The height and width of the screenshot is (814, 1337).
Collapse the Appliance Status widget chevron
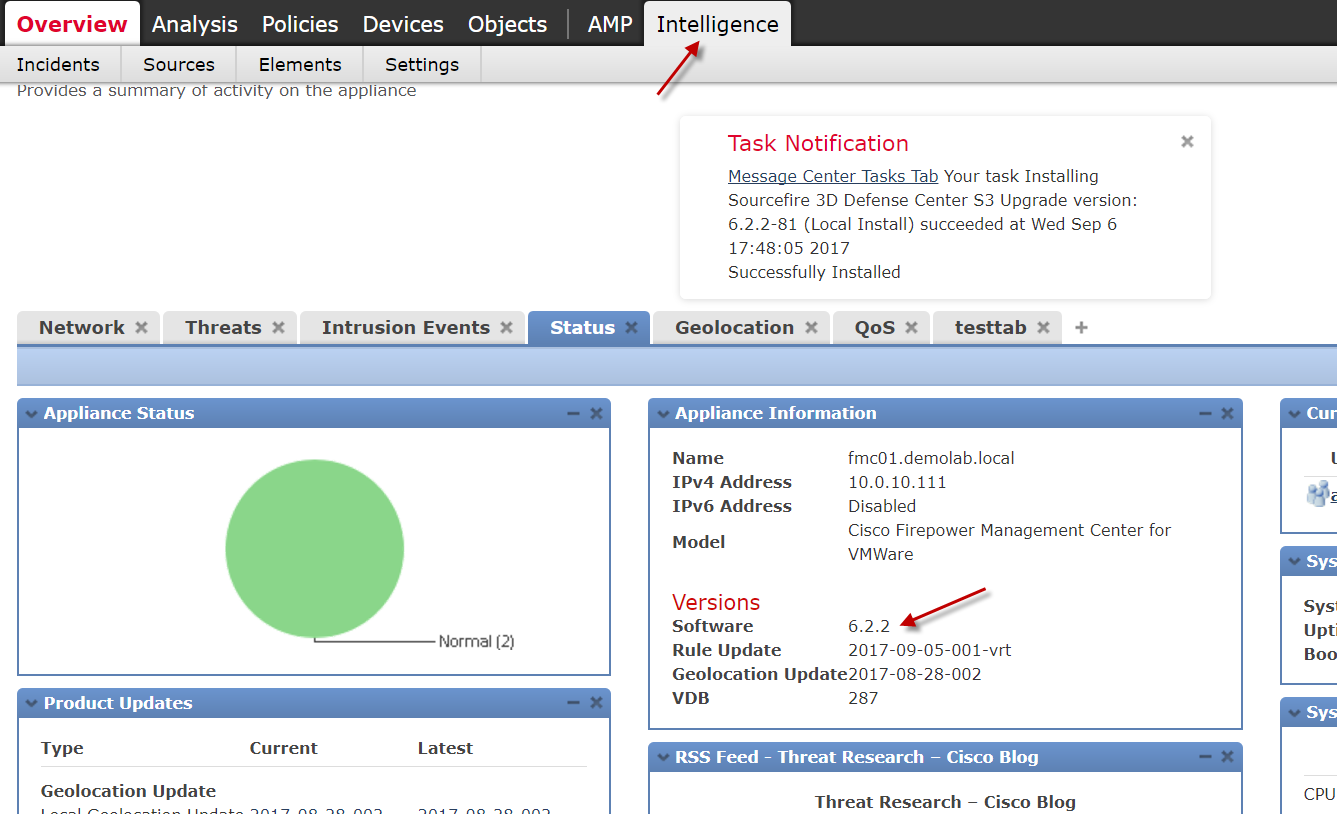(x=31, y=414)
